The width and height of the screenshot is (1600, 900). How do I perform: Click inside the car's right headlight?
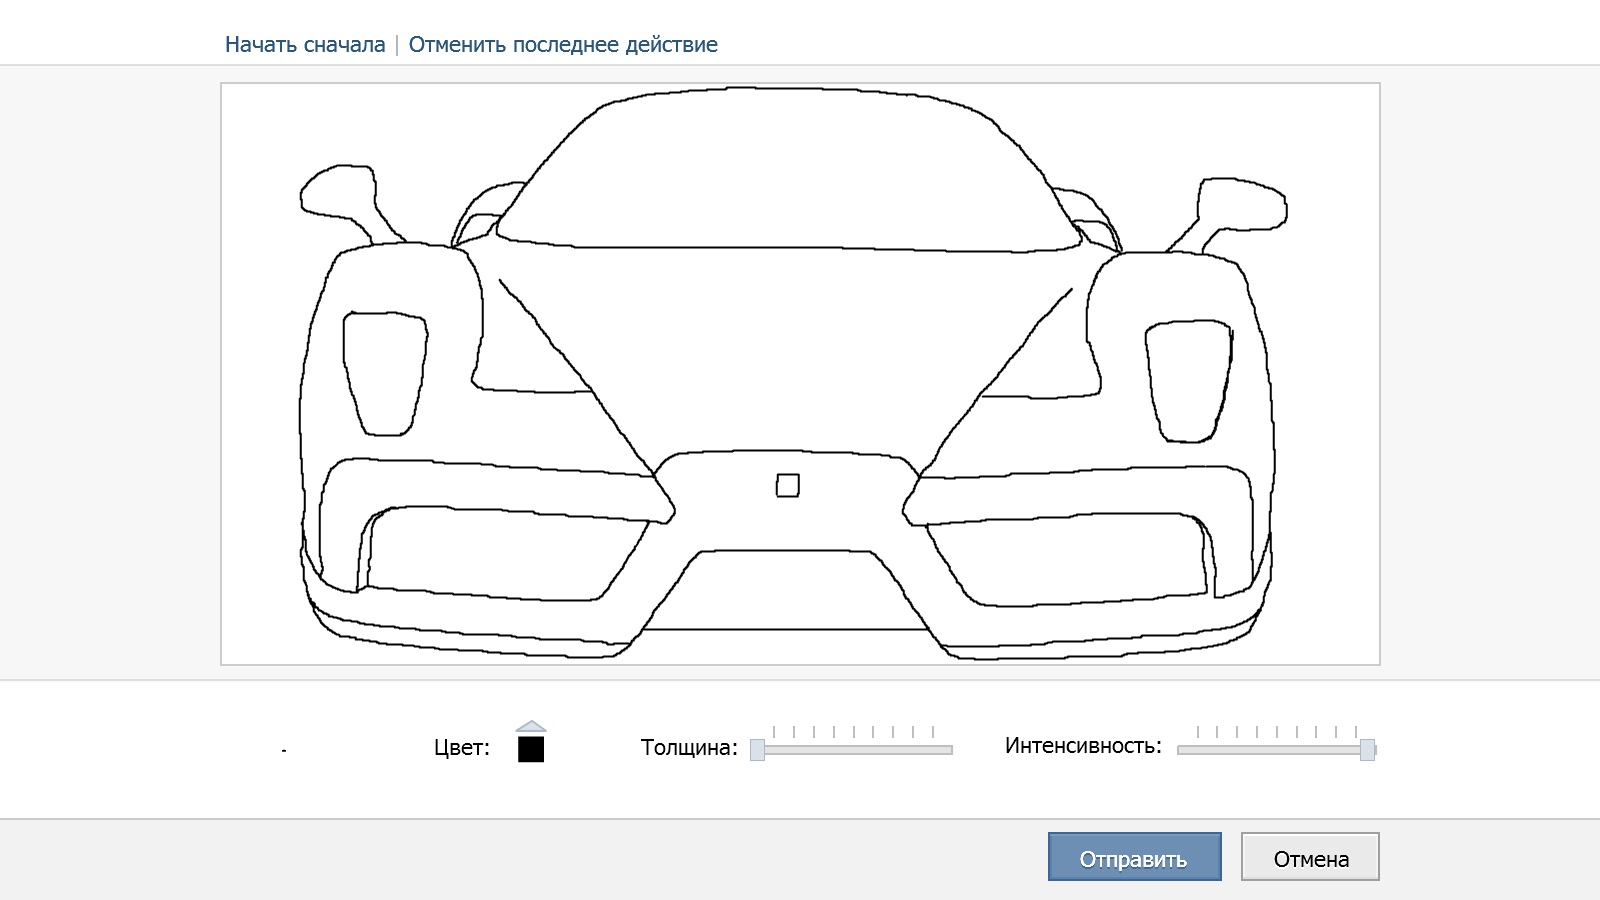coord(1188,380)
